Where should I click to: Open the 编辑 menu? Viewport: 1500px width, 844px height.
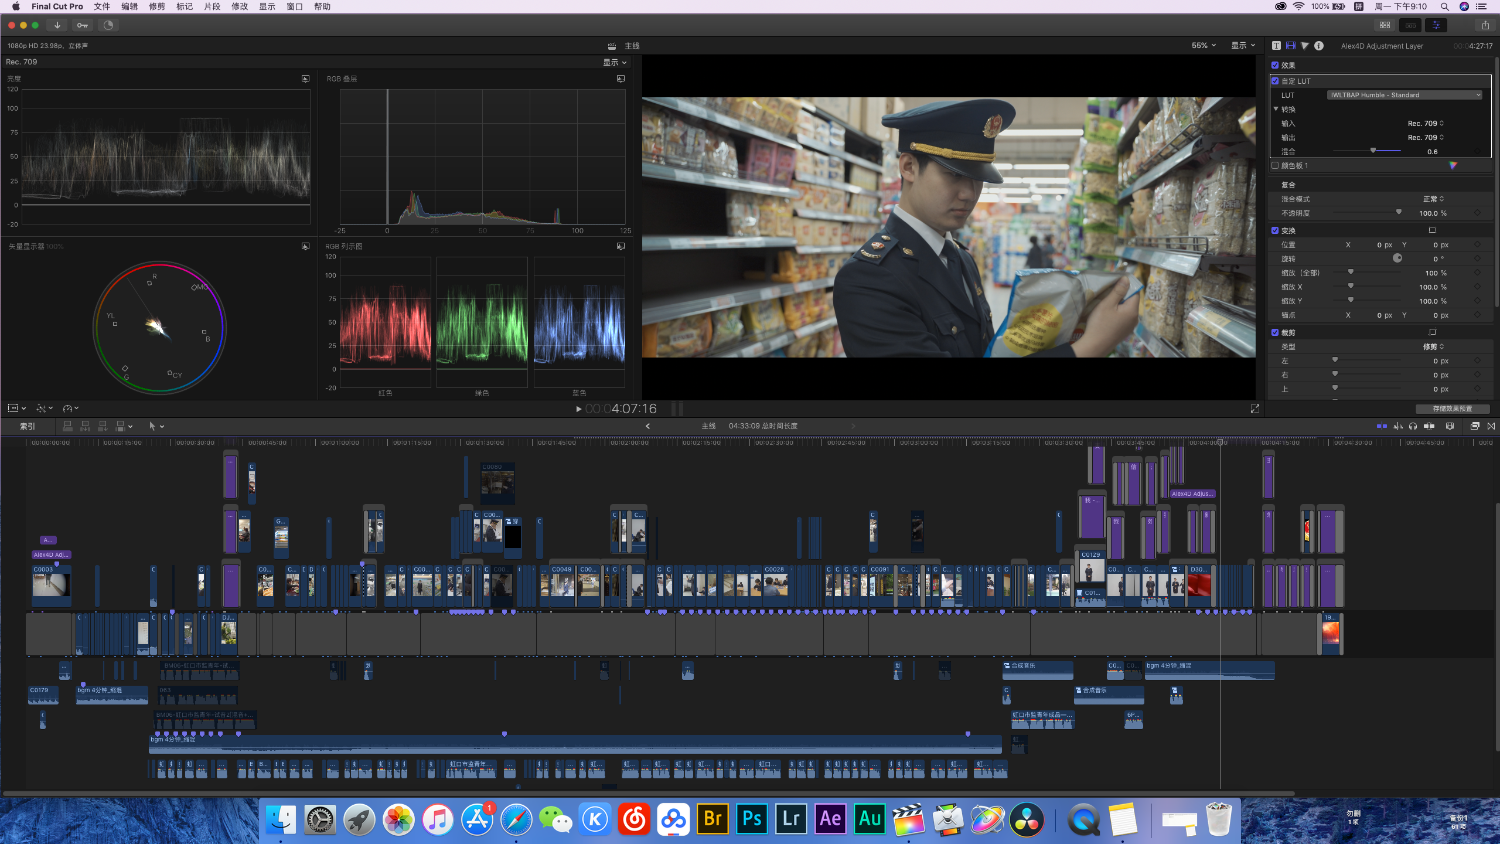coord(130,6)
